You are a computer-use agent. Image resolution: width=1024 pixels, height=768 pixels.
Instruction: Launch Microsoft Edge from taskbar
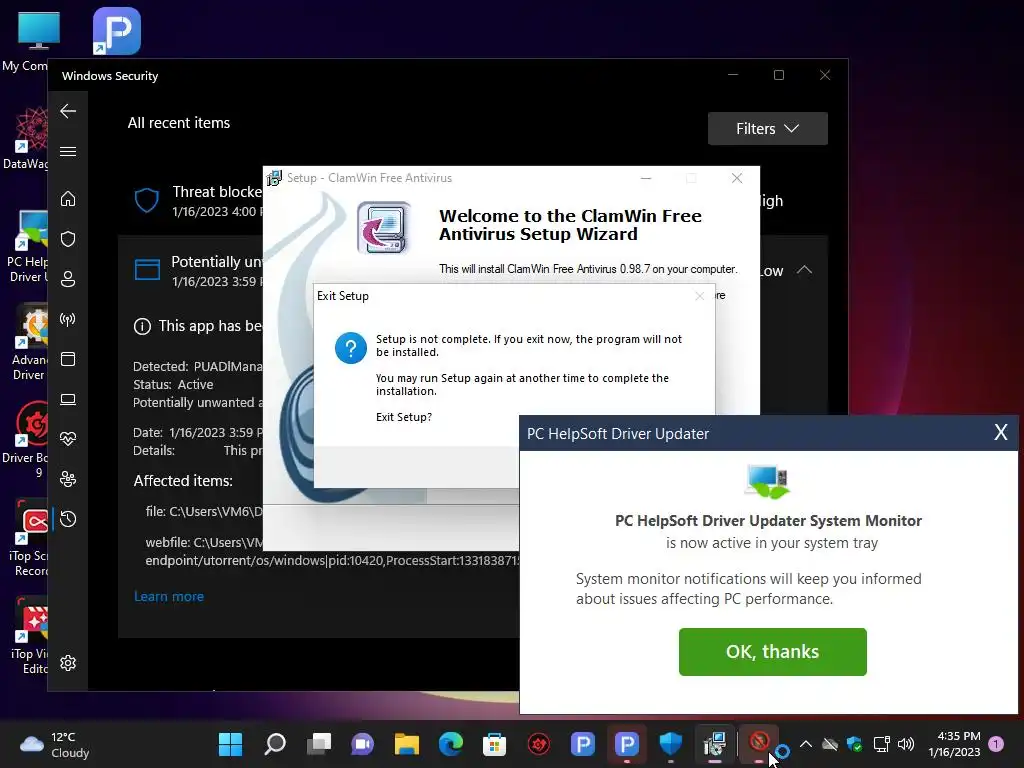(x=451, y=744)
